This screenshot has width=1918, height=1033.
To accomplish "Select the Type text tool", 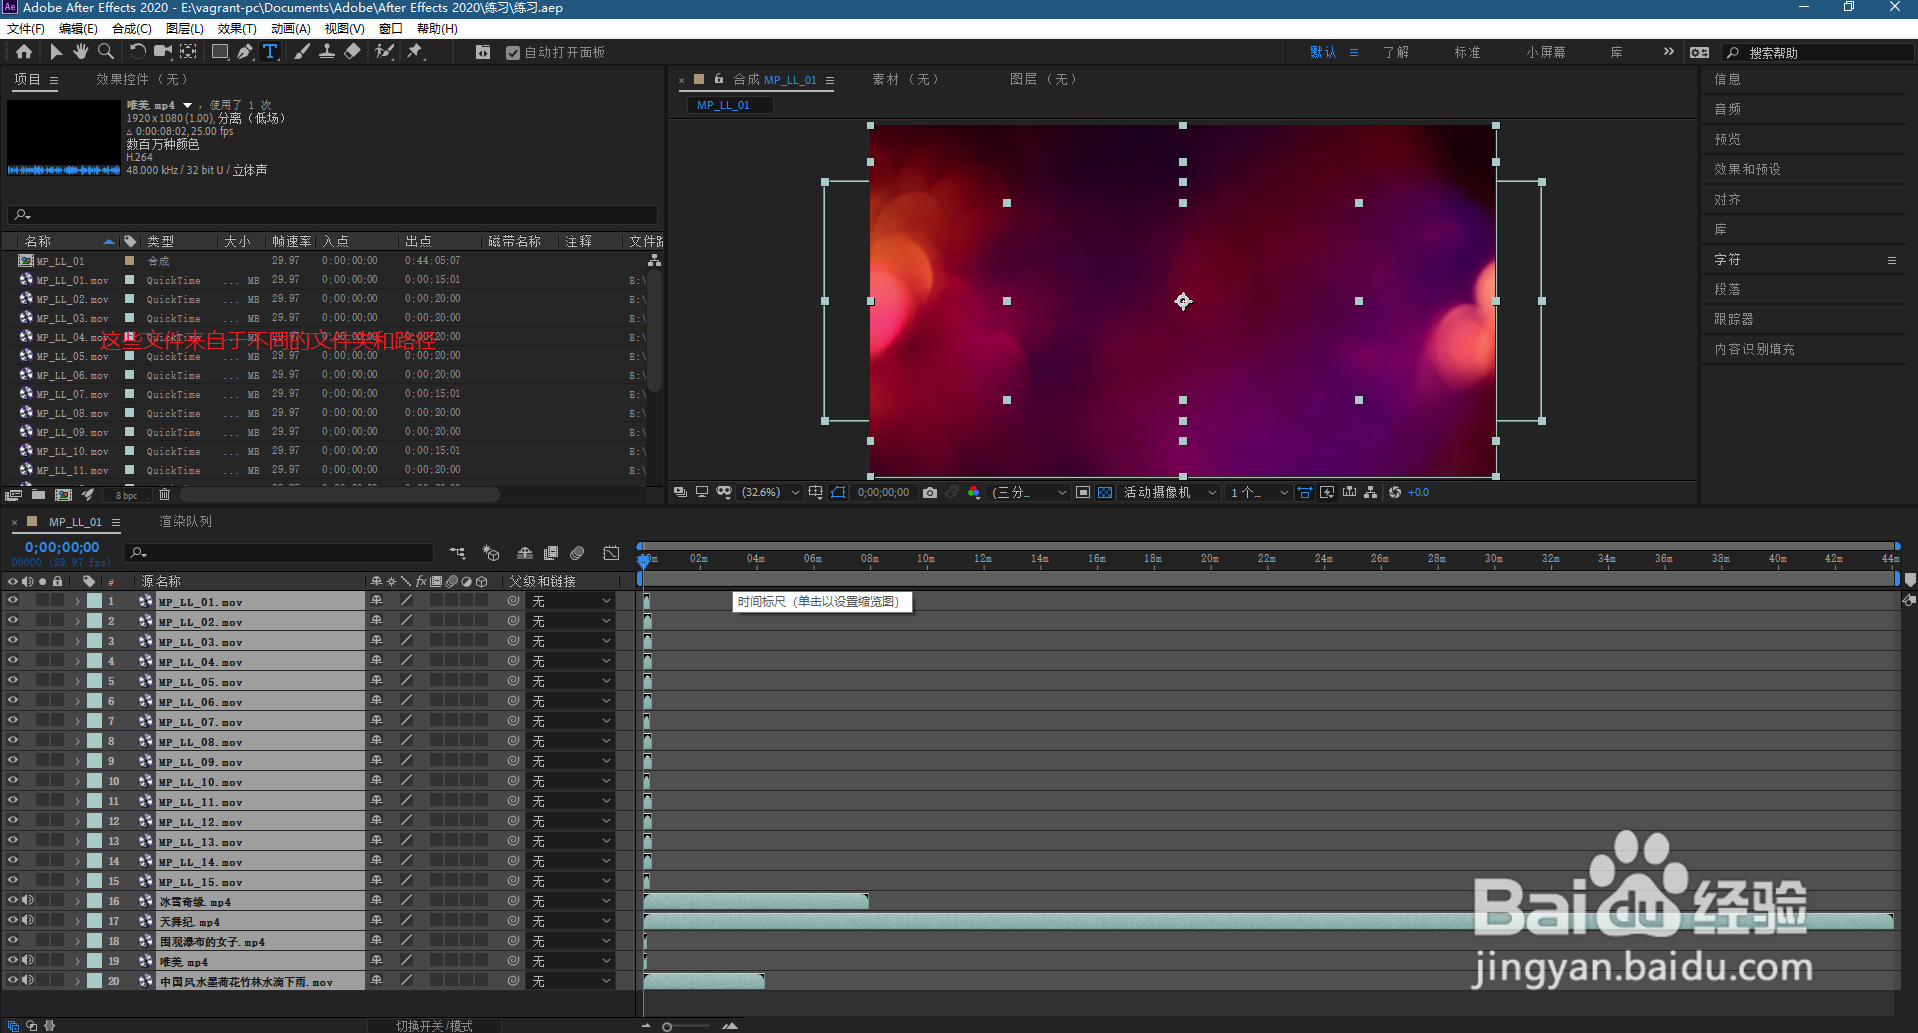I will click(270, 52).
